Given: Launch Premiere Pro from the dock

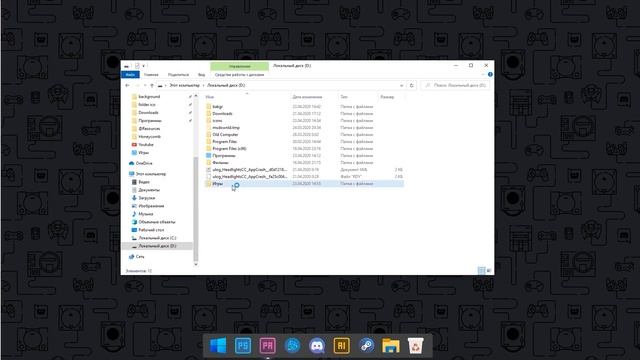Looking at the screenshot, I should (267, 346).
